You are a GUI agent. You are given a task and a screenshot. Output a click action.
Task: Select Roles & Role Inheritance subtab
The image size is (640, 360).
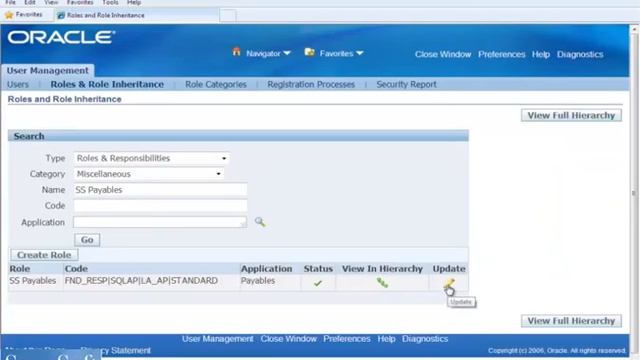click(x=107, y=84)
